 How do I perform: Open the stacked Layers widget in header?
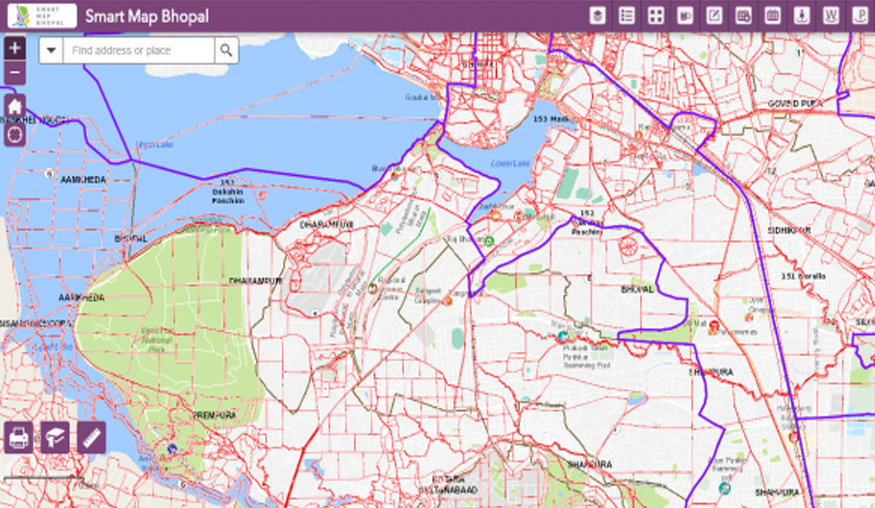click(597, 16)
